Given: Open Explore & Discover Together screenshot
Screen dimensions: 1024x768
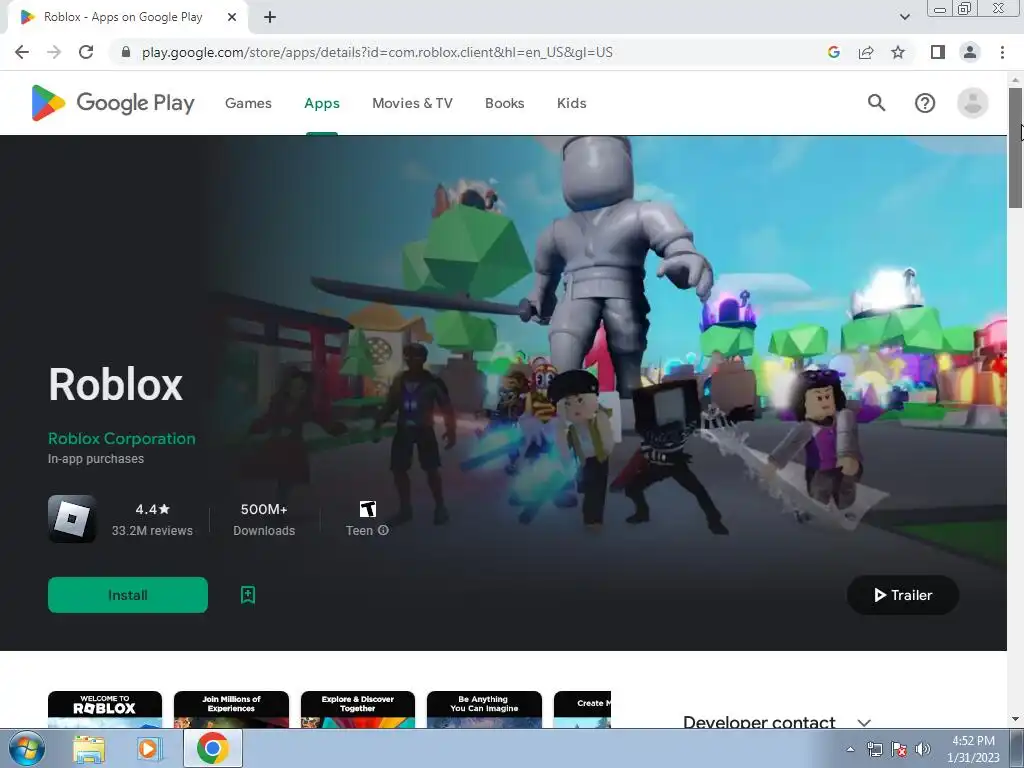Looking at the screenshot, I should (x=357, y=709).
